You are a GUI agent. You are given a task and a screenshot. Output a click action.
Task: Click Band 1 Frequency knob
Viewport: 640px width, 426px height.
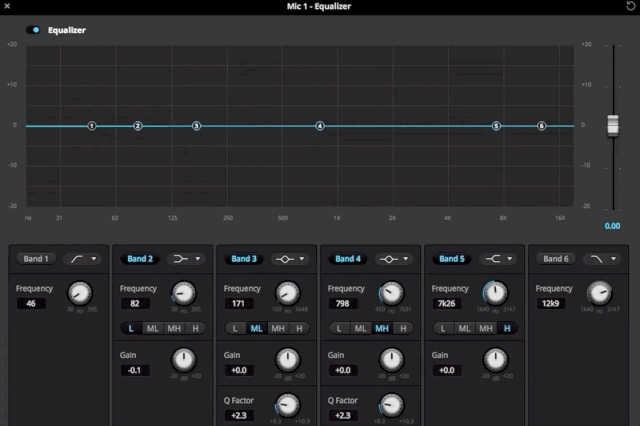pyautogui.click(x=80, y=293)
